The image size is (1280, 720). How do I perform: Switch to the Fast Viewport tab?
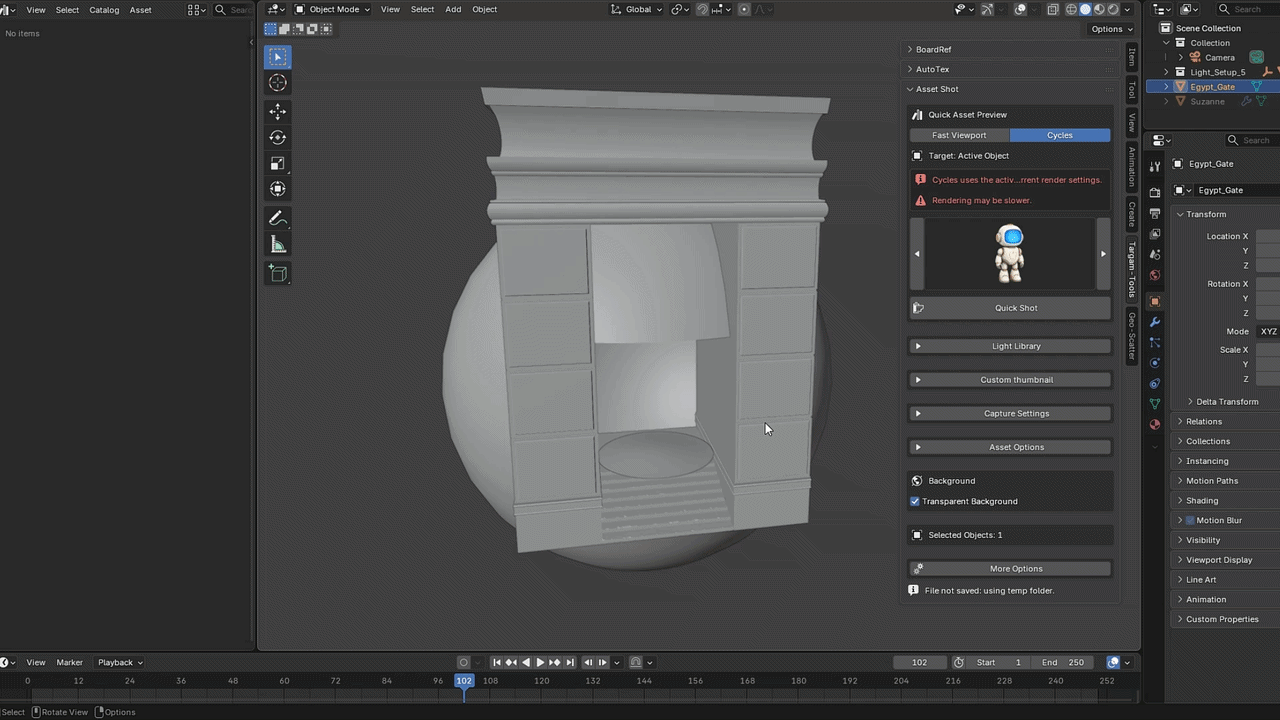(x=959, y=135)
